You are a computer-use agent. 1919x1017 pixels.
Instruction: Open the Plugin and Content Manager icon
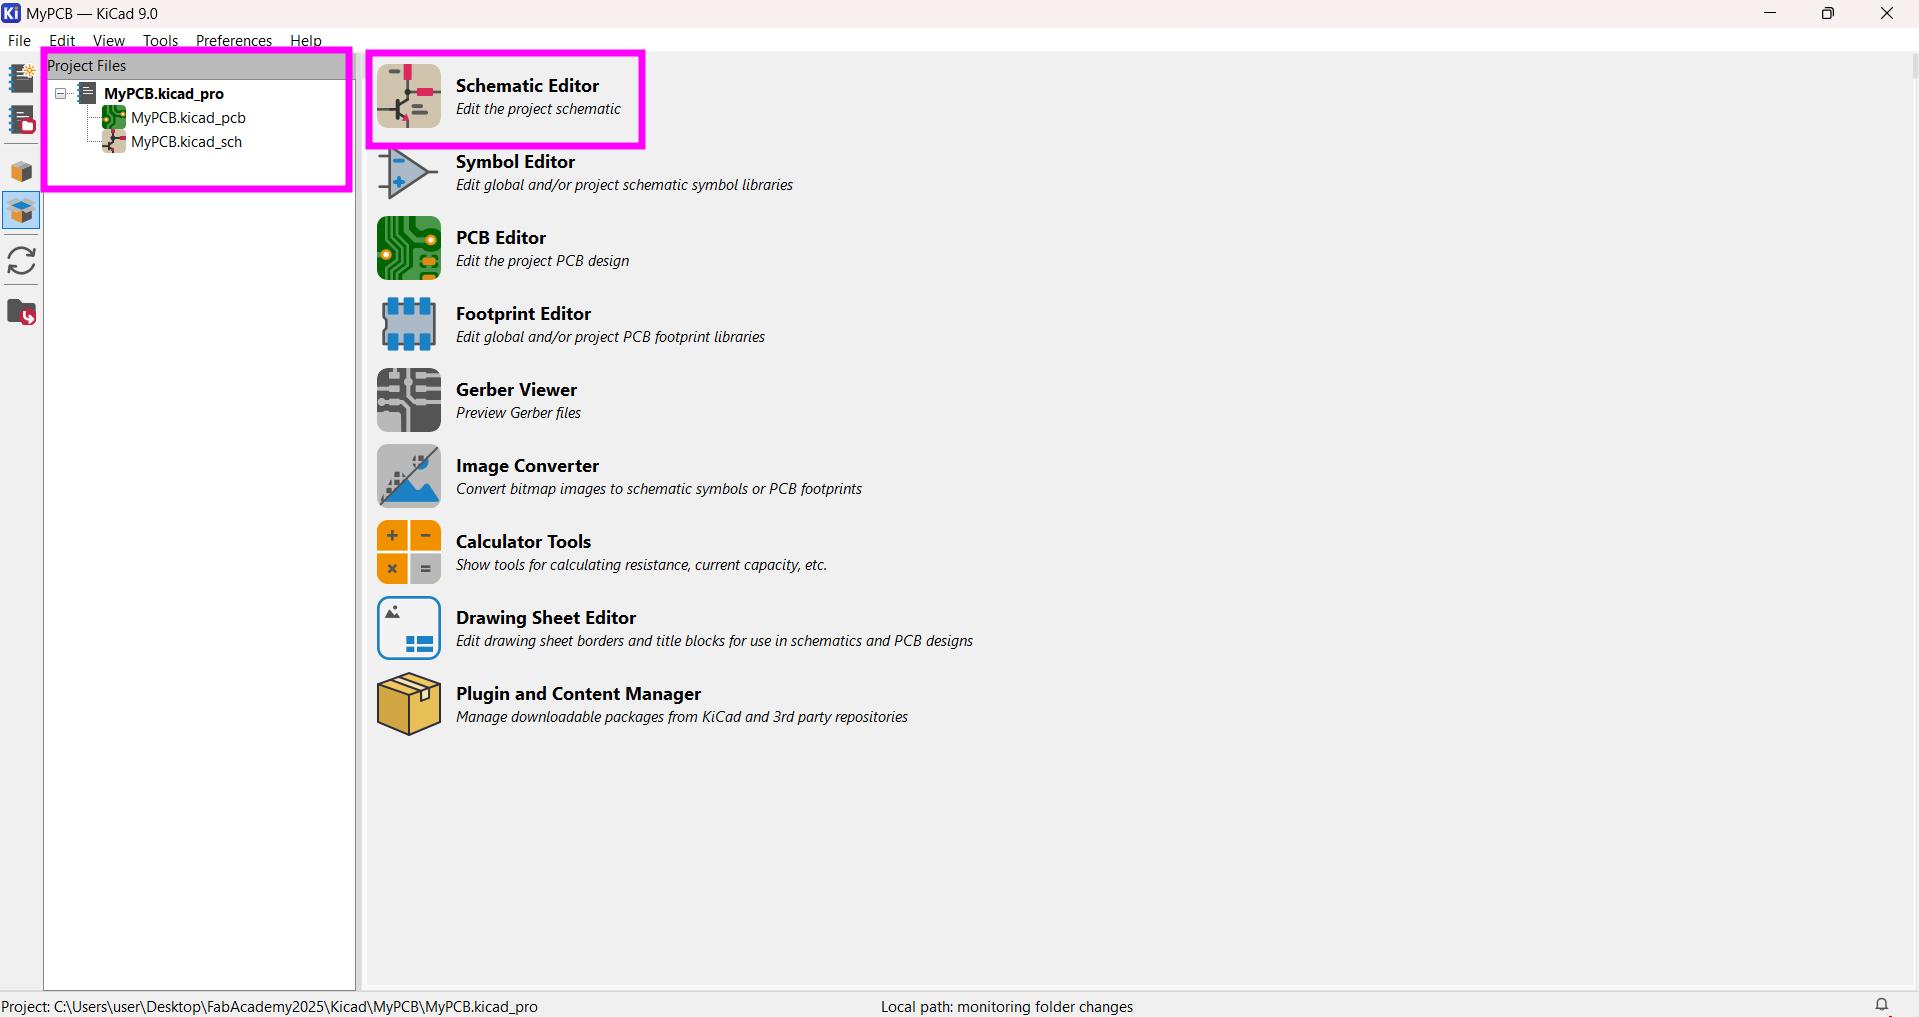(x=408, y=704)
